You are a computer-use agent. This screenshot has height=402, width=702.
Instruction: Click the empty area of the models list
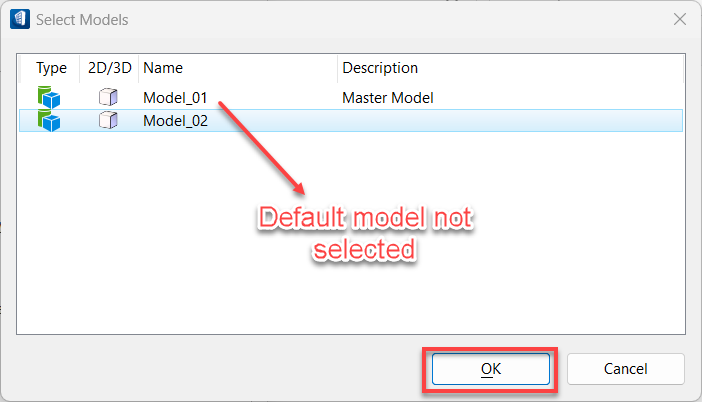pos(351,233)
